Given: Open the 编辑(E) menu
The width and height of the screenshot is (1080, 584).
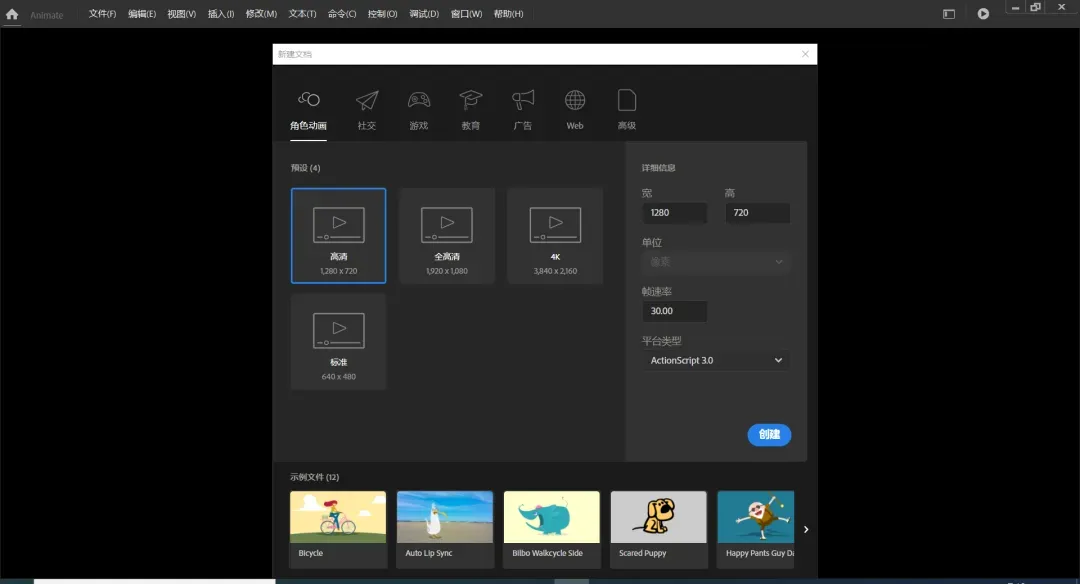Looking at the screenshot, I should click(142, 14).
